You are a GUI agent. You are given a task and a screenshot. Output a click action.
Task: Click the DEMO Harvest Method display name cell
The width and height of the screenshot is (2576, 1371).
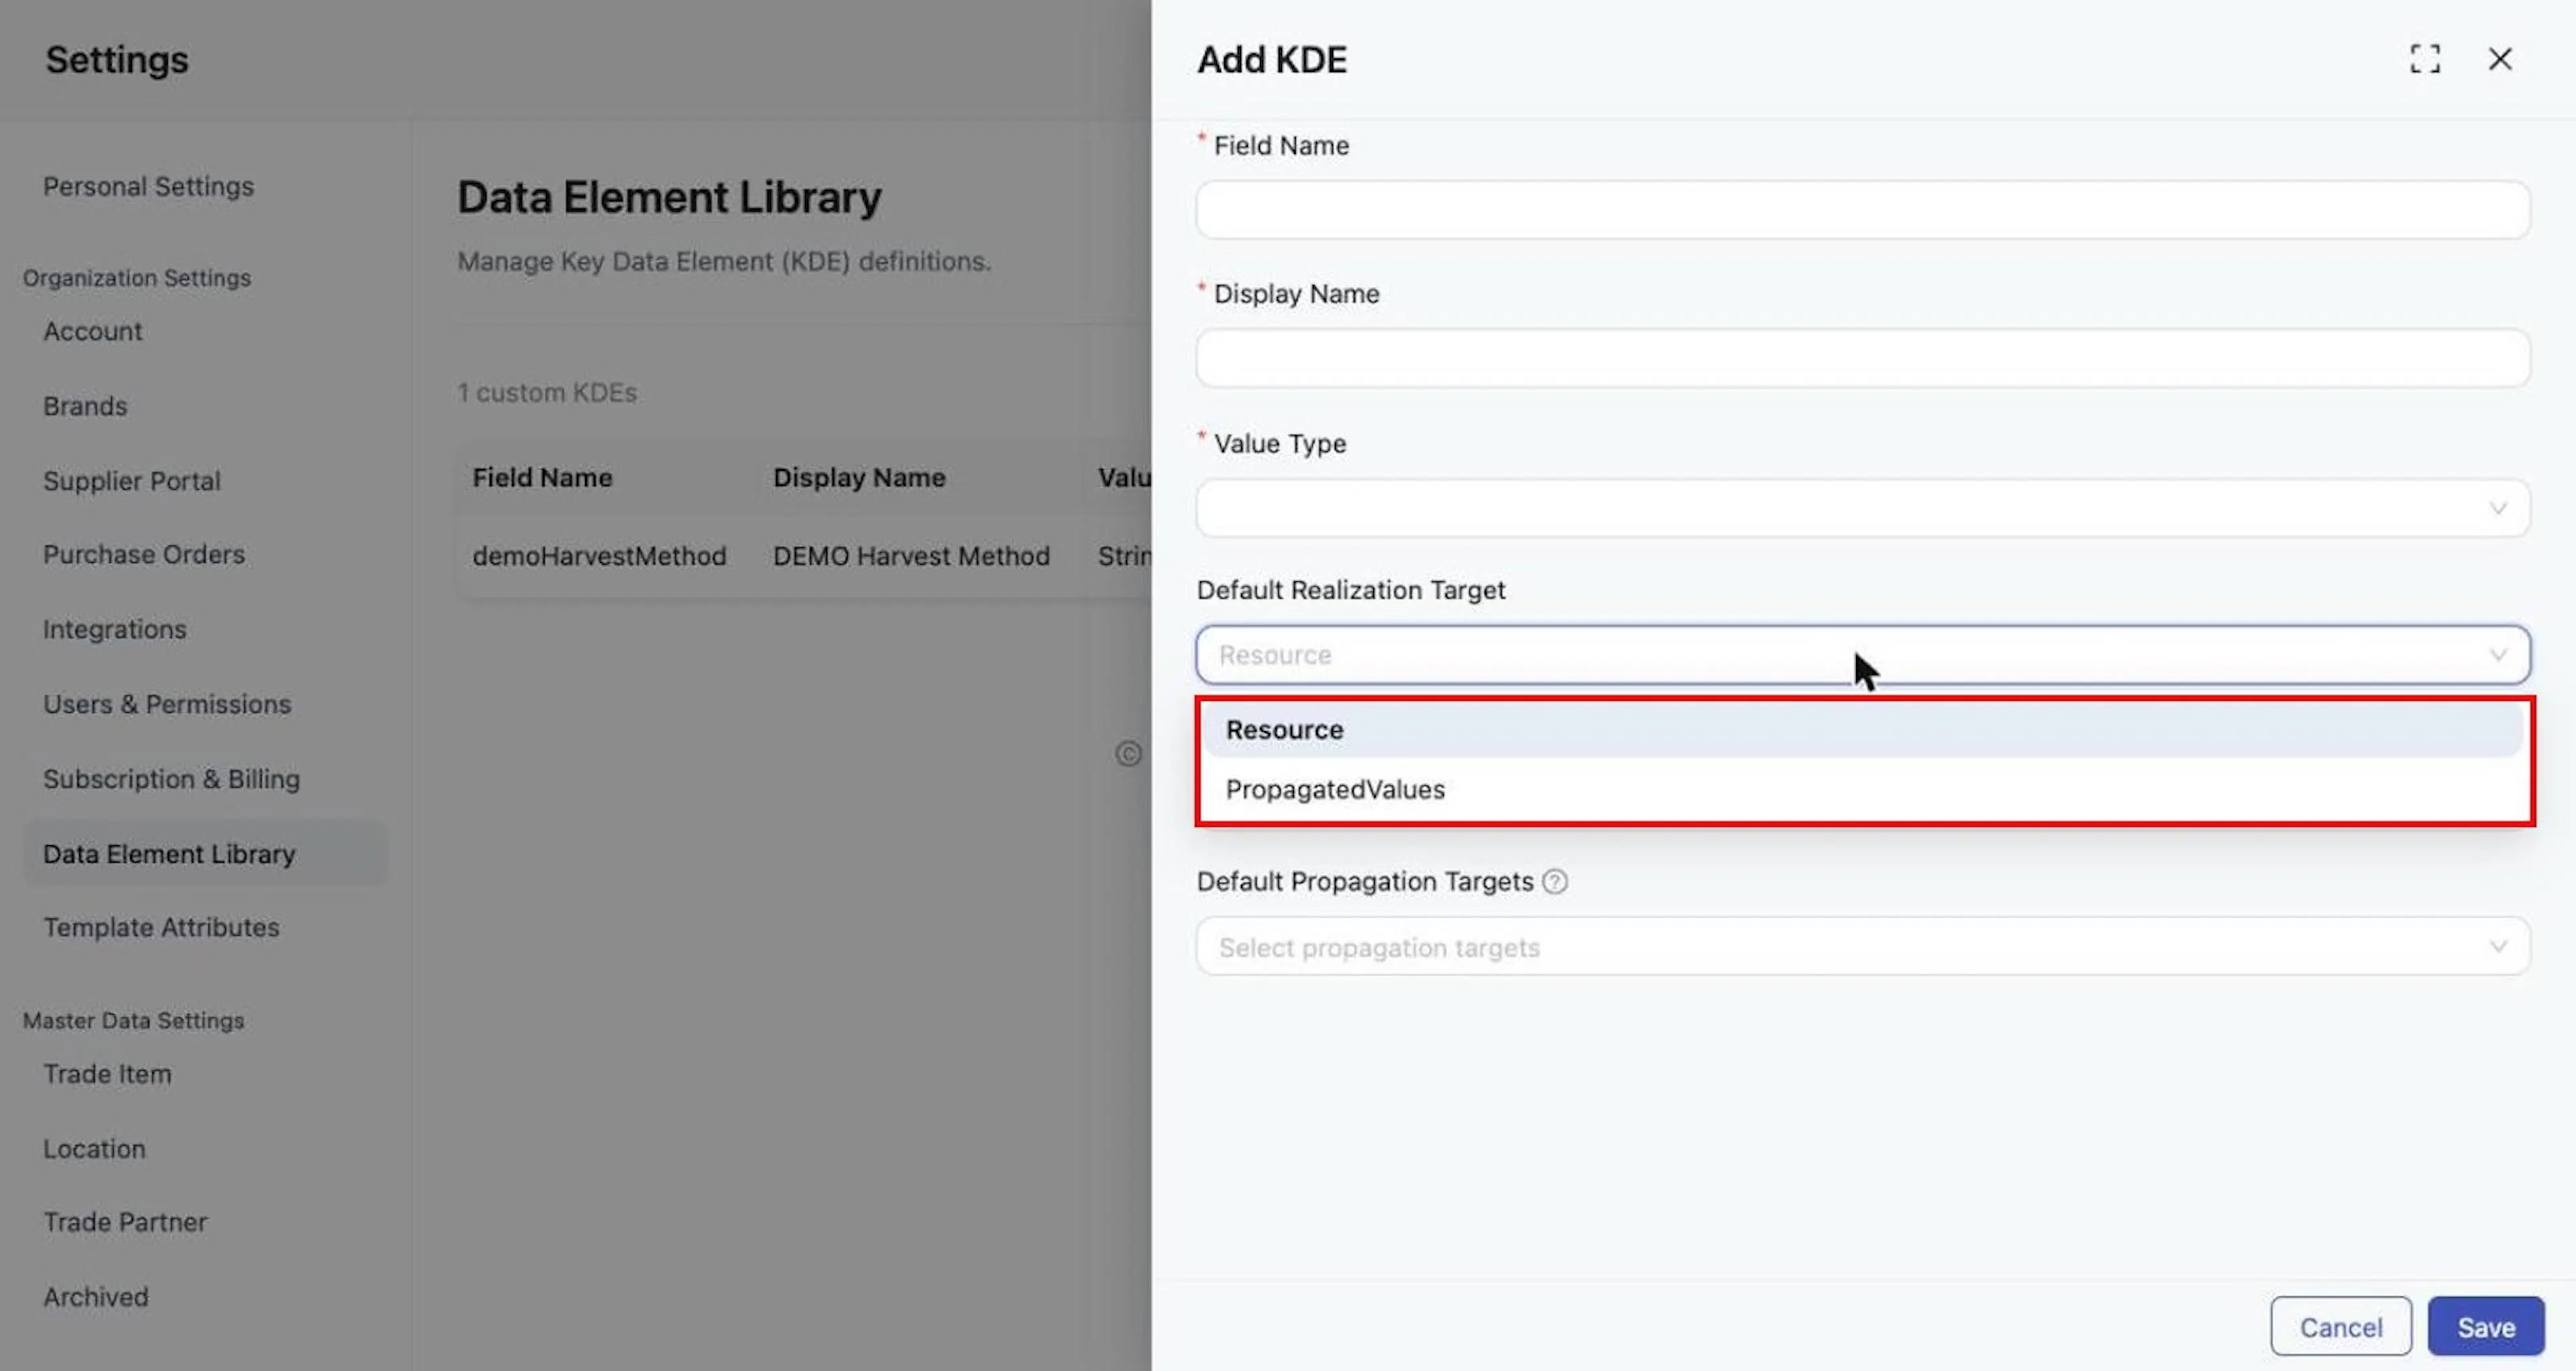(x=911, y=556)
